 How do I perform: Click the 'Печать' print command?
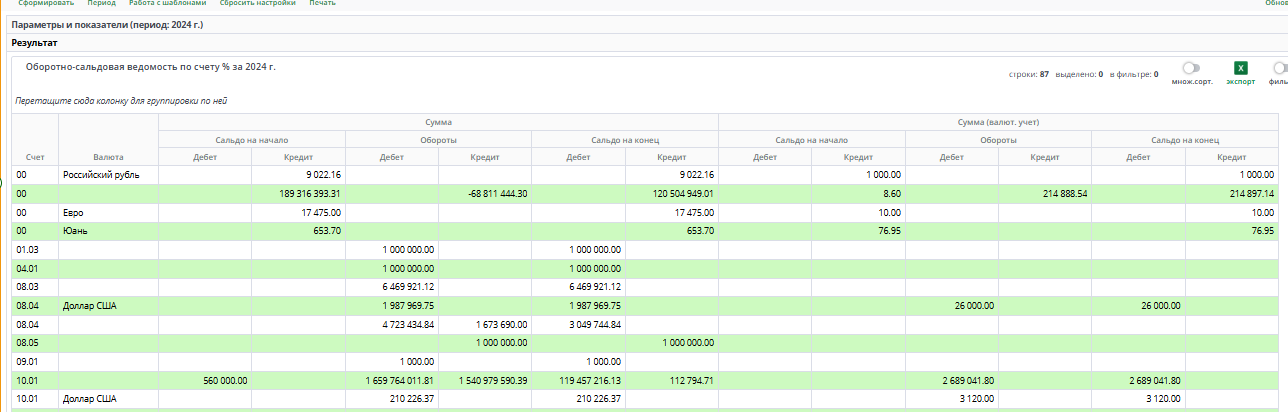322,4
